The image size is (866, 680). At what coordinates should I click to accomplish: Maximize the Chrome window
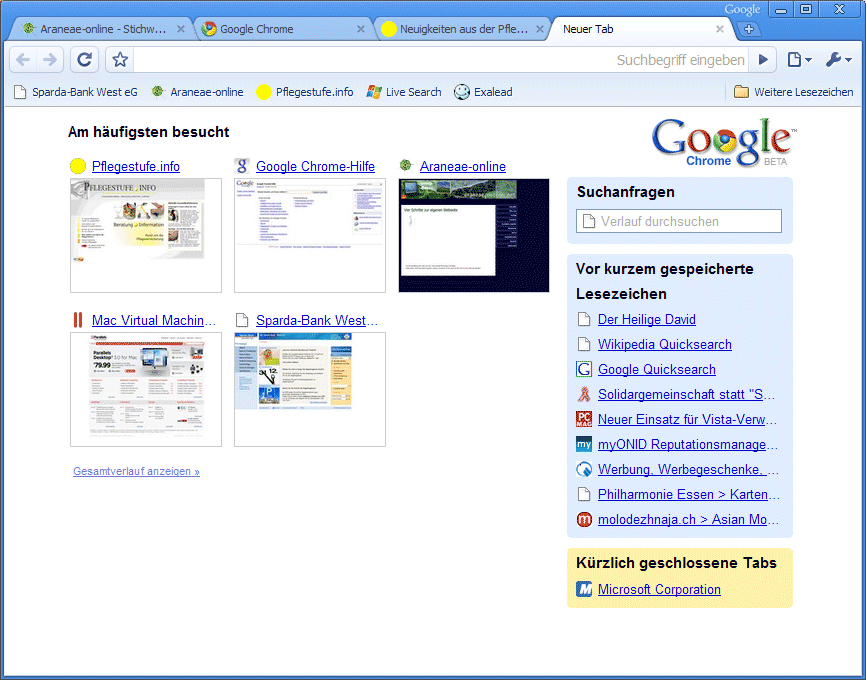pos(806,9)
